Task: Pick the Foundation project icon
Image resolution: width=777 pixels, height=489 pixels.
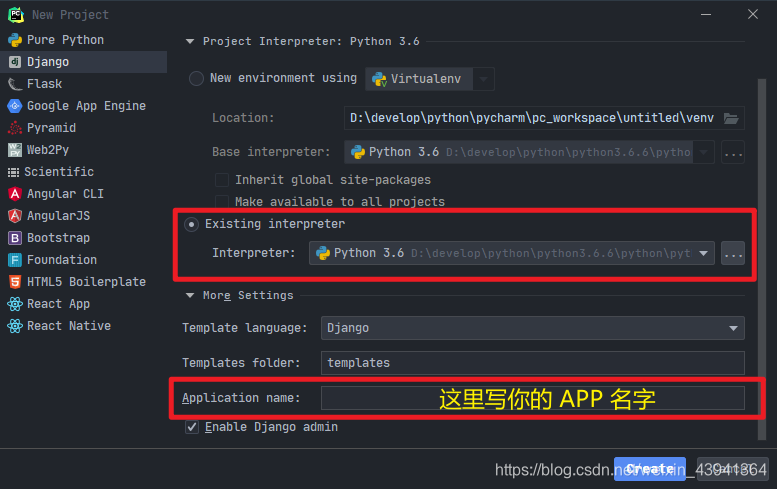Action: [x=15, y=260]
